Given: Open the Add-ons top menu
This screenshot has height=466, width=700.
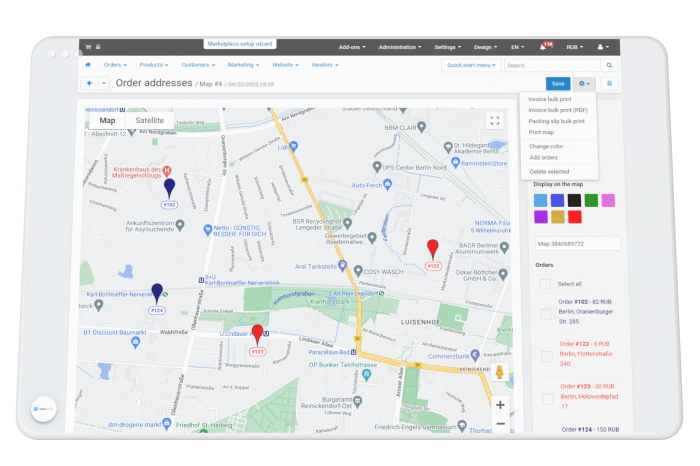Looking at the screenshot, I should [352, 47].
